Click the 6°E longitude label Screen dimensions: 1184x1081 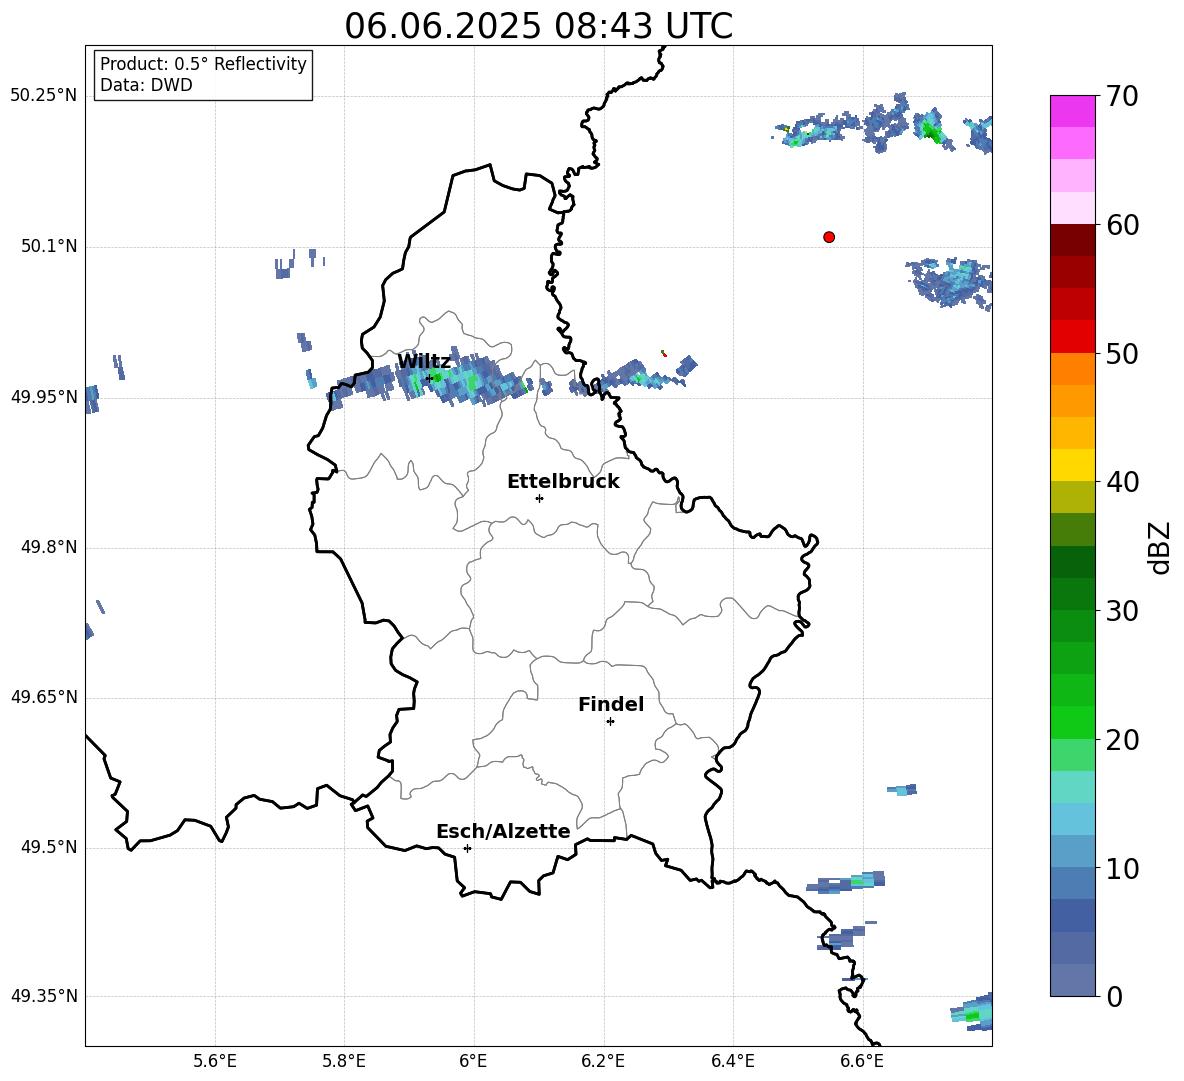click(473, 1061)
